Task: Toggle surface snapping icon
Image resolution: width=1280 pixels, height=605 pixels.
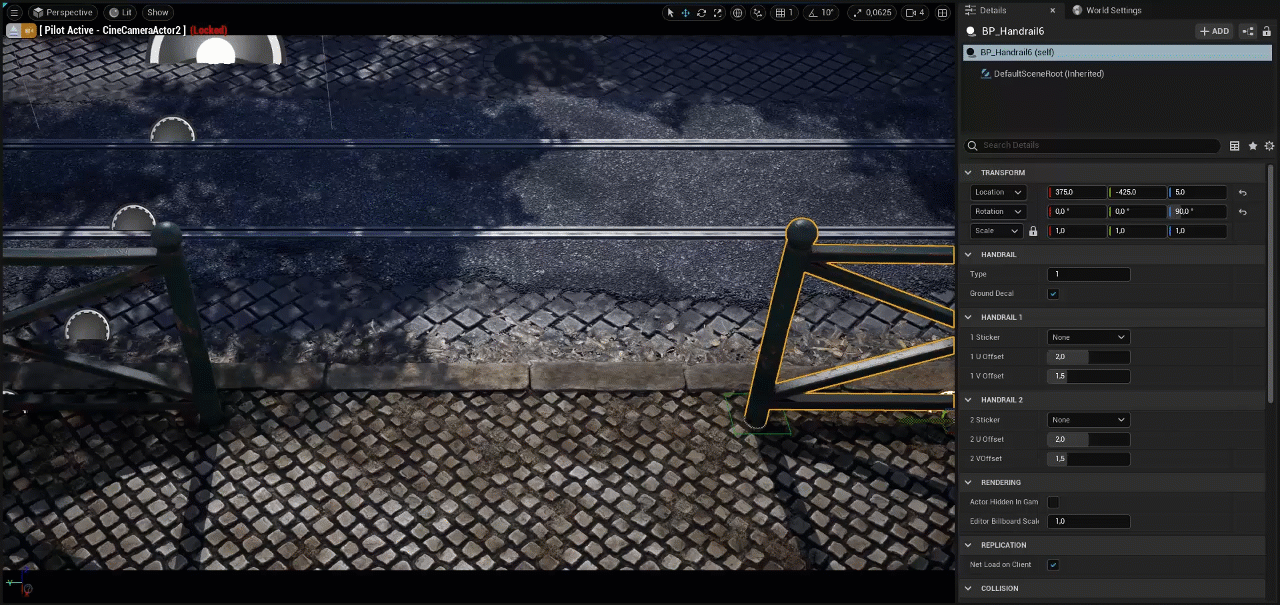Action: point(759,13)
